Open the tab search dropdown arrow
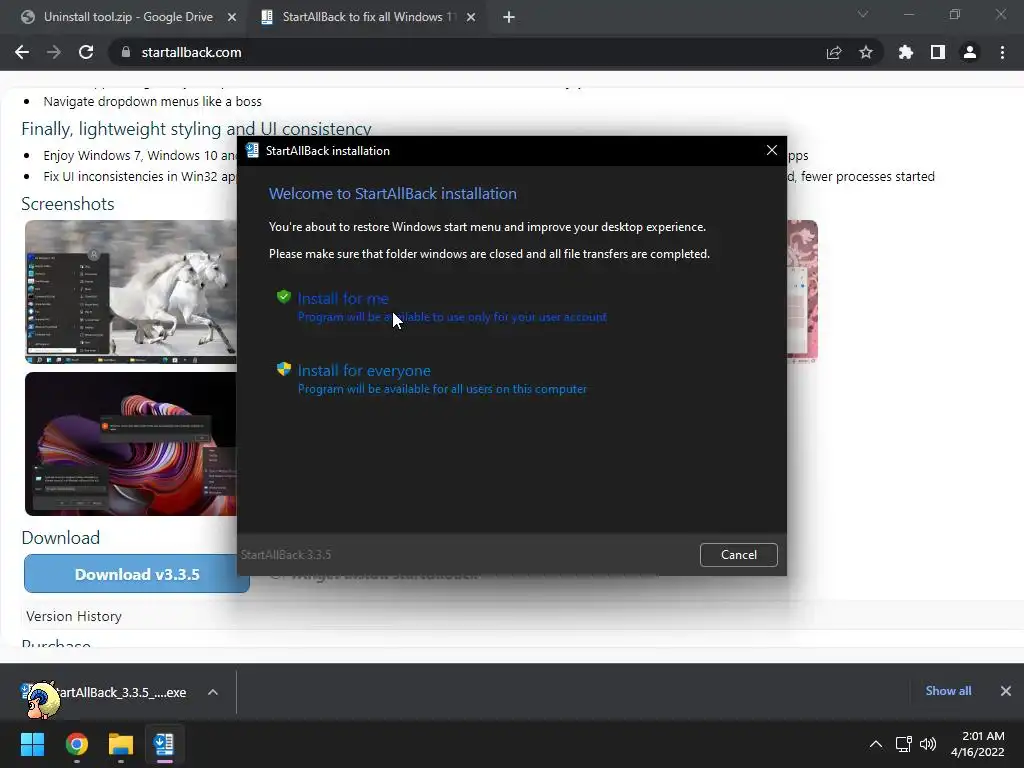1024x768 pixels. pyautogui.click(x=863, y=14)
